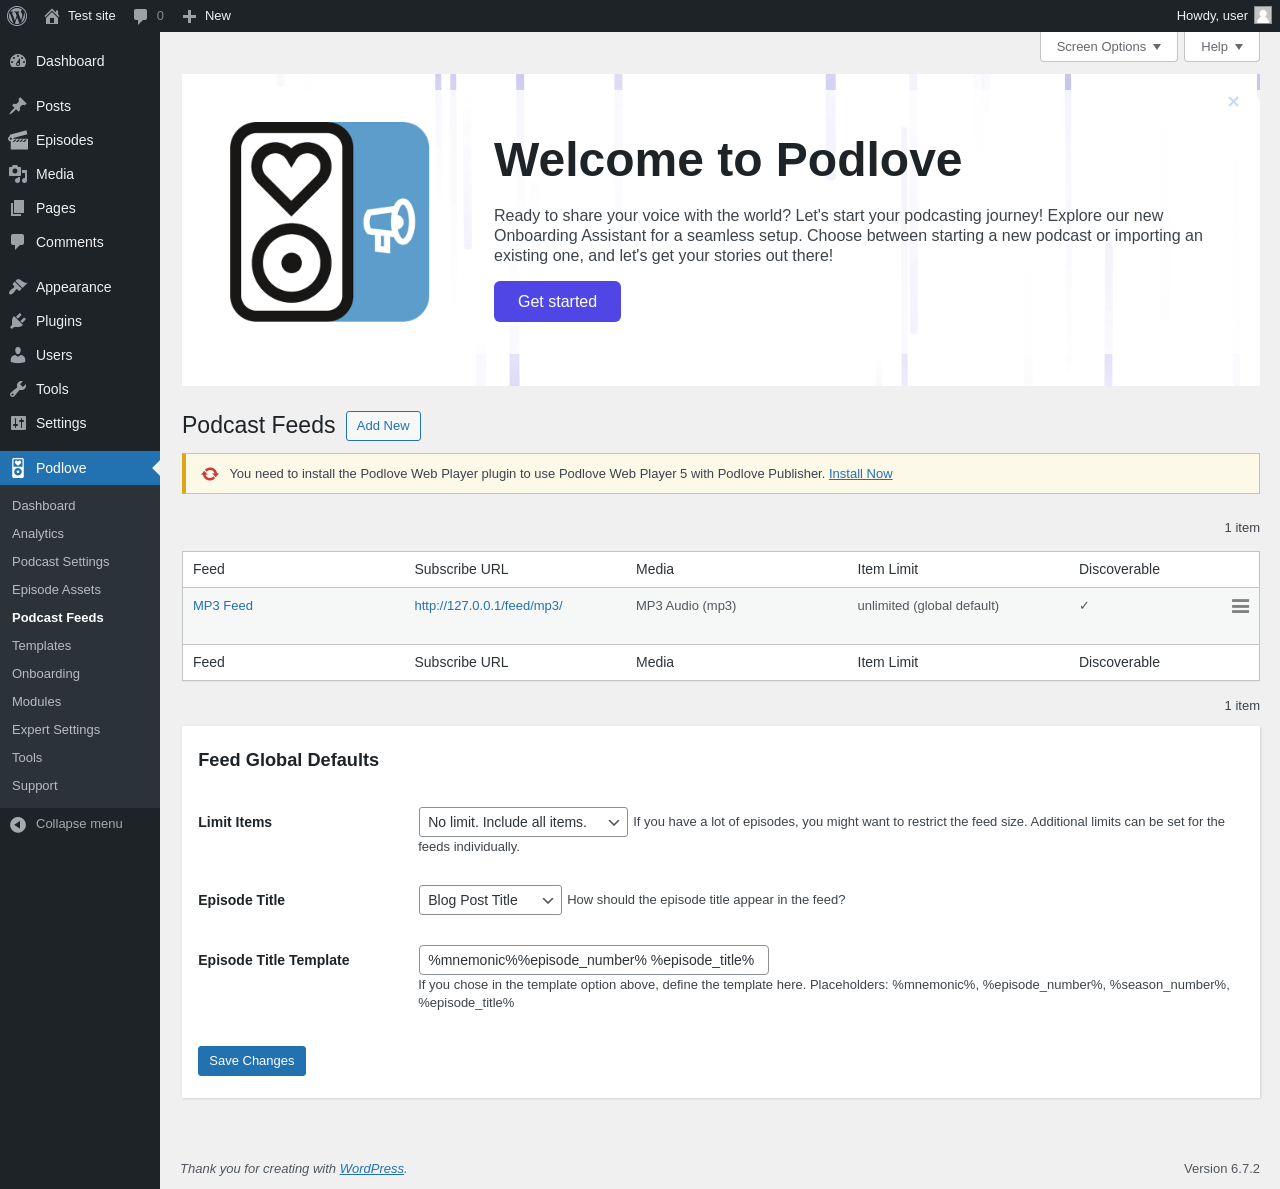This screenshot has height=1189, width=1280.
Task: Click the Settings sliders icon
Action: tap(18, 423)
